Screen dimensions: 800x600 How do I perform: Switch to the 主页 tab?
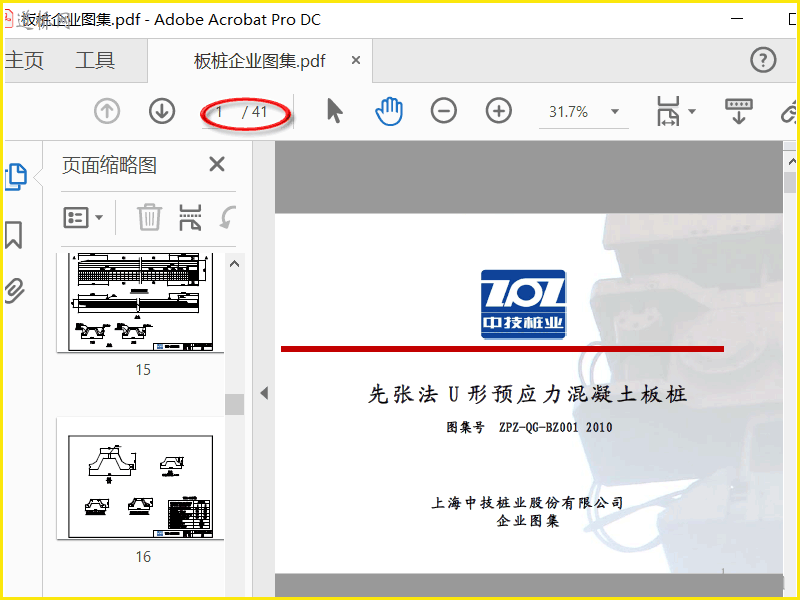(24, 60)
